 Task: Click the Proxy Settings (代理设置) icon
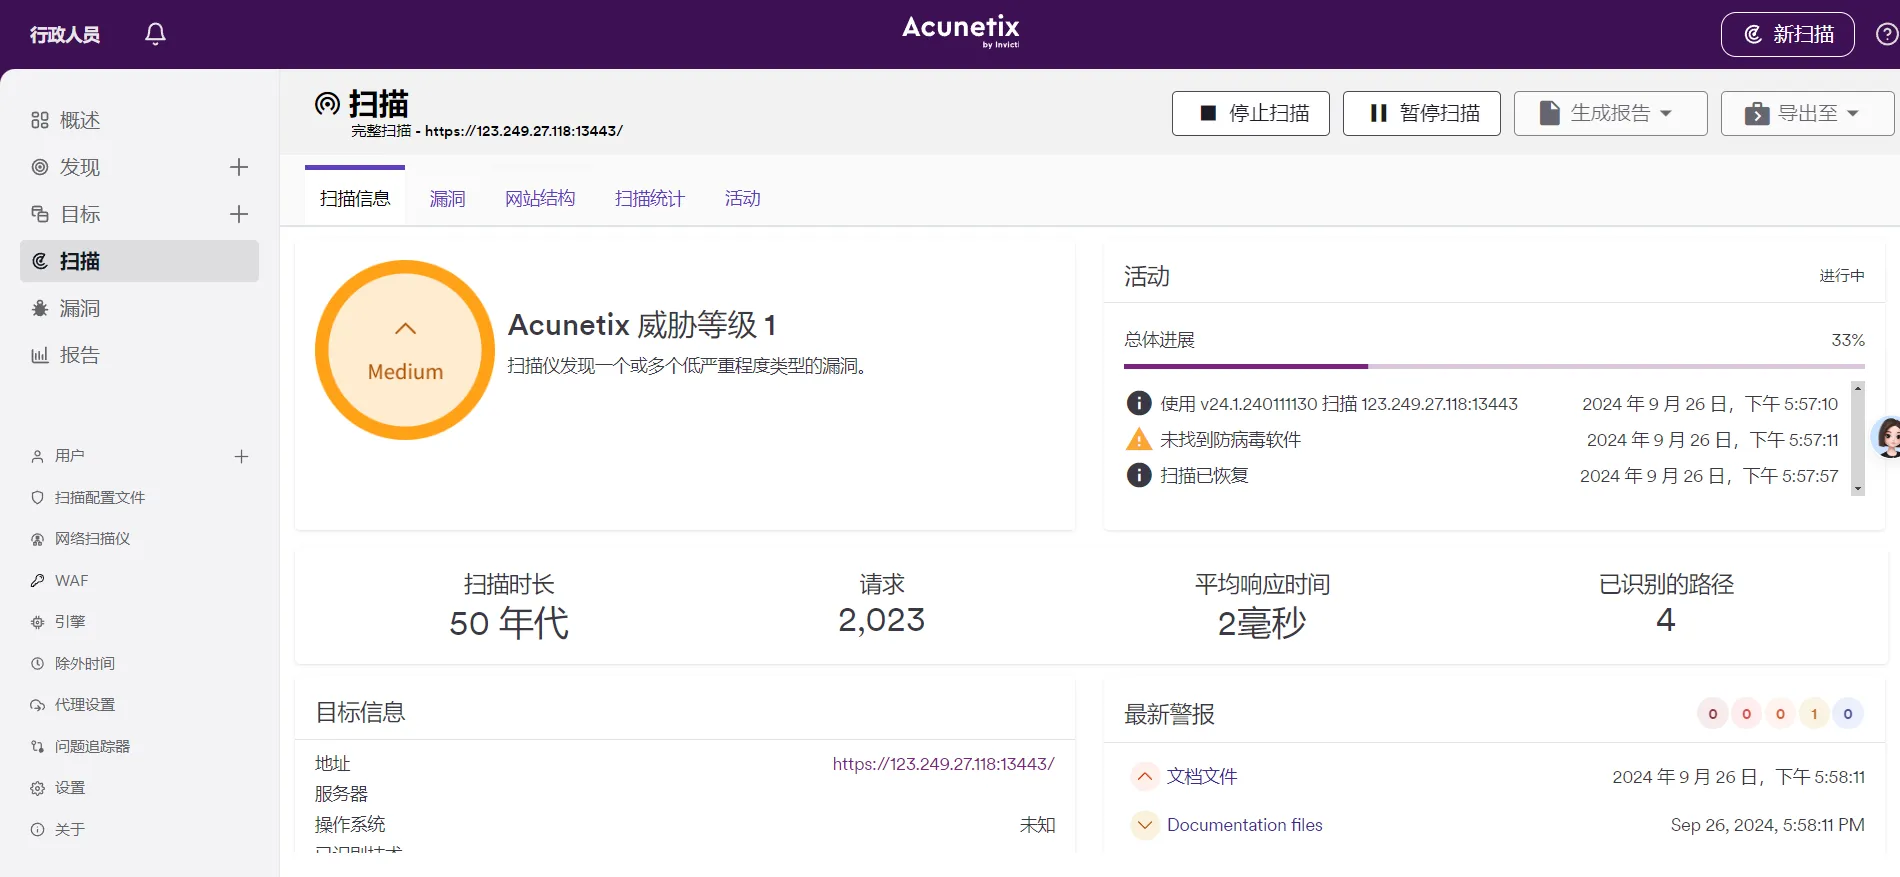click(x=37, y=705)
